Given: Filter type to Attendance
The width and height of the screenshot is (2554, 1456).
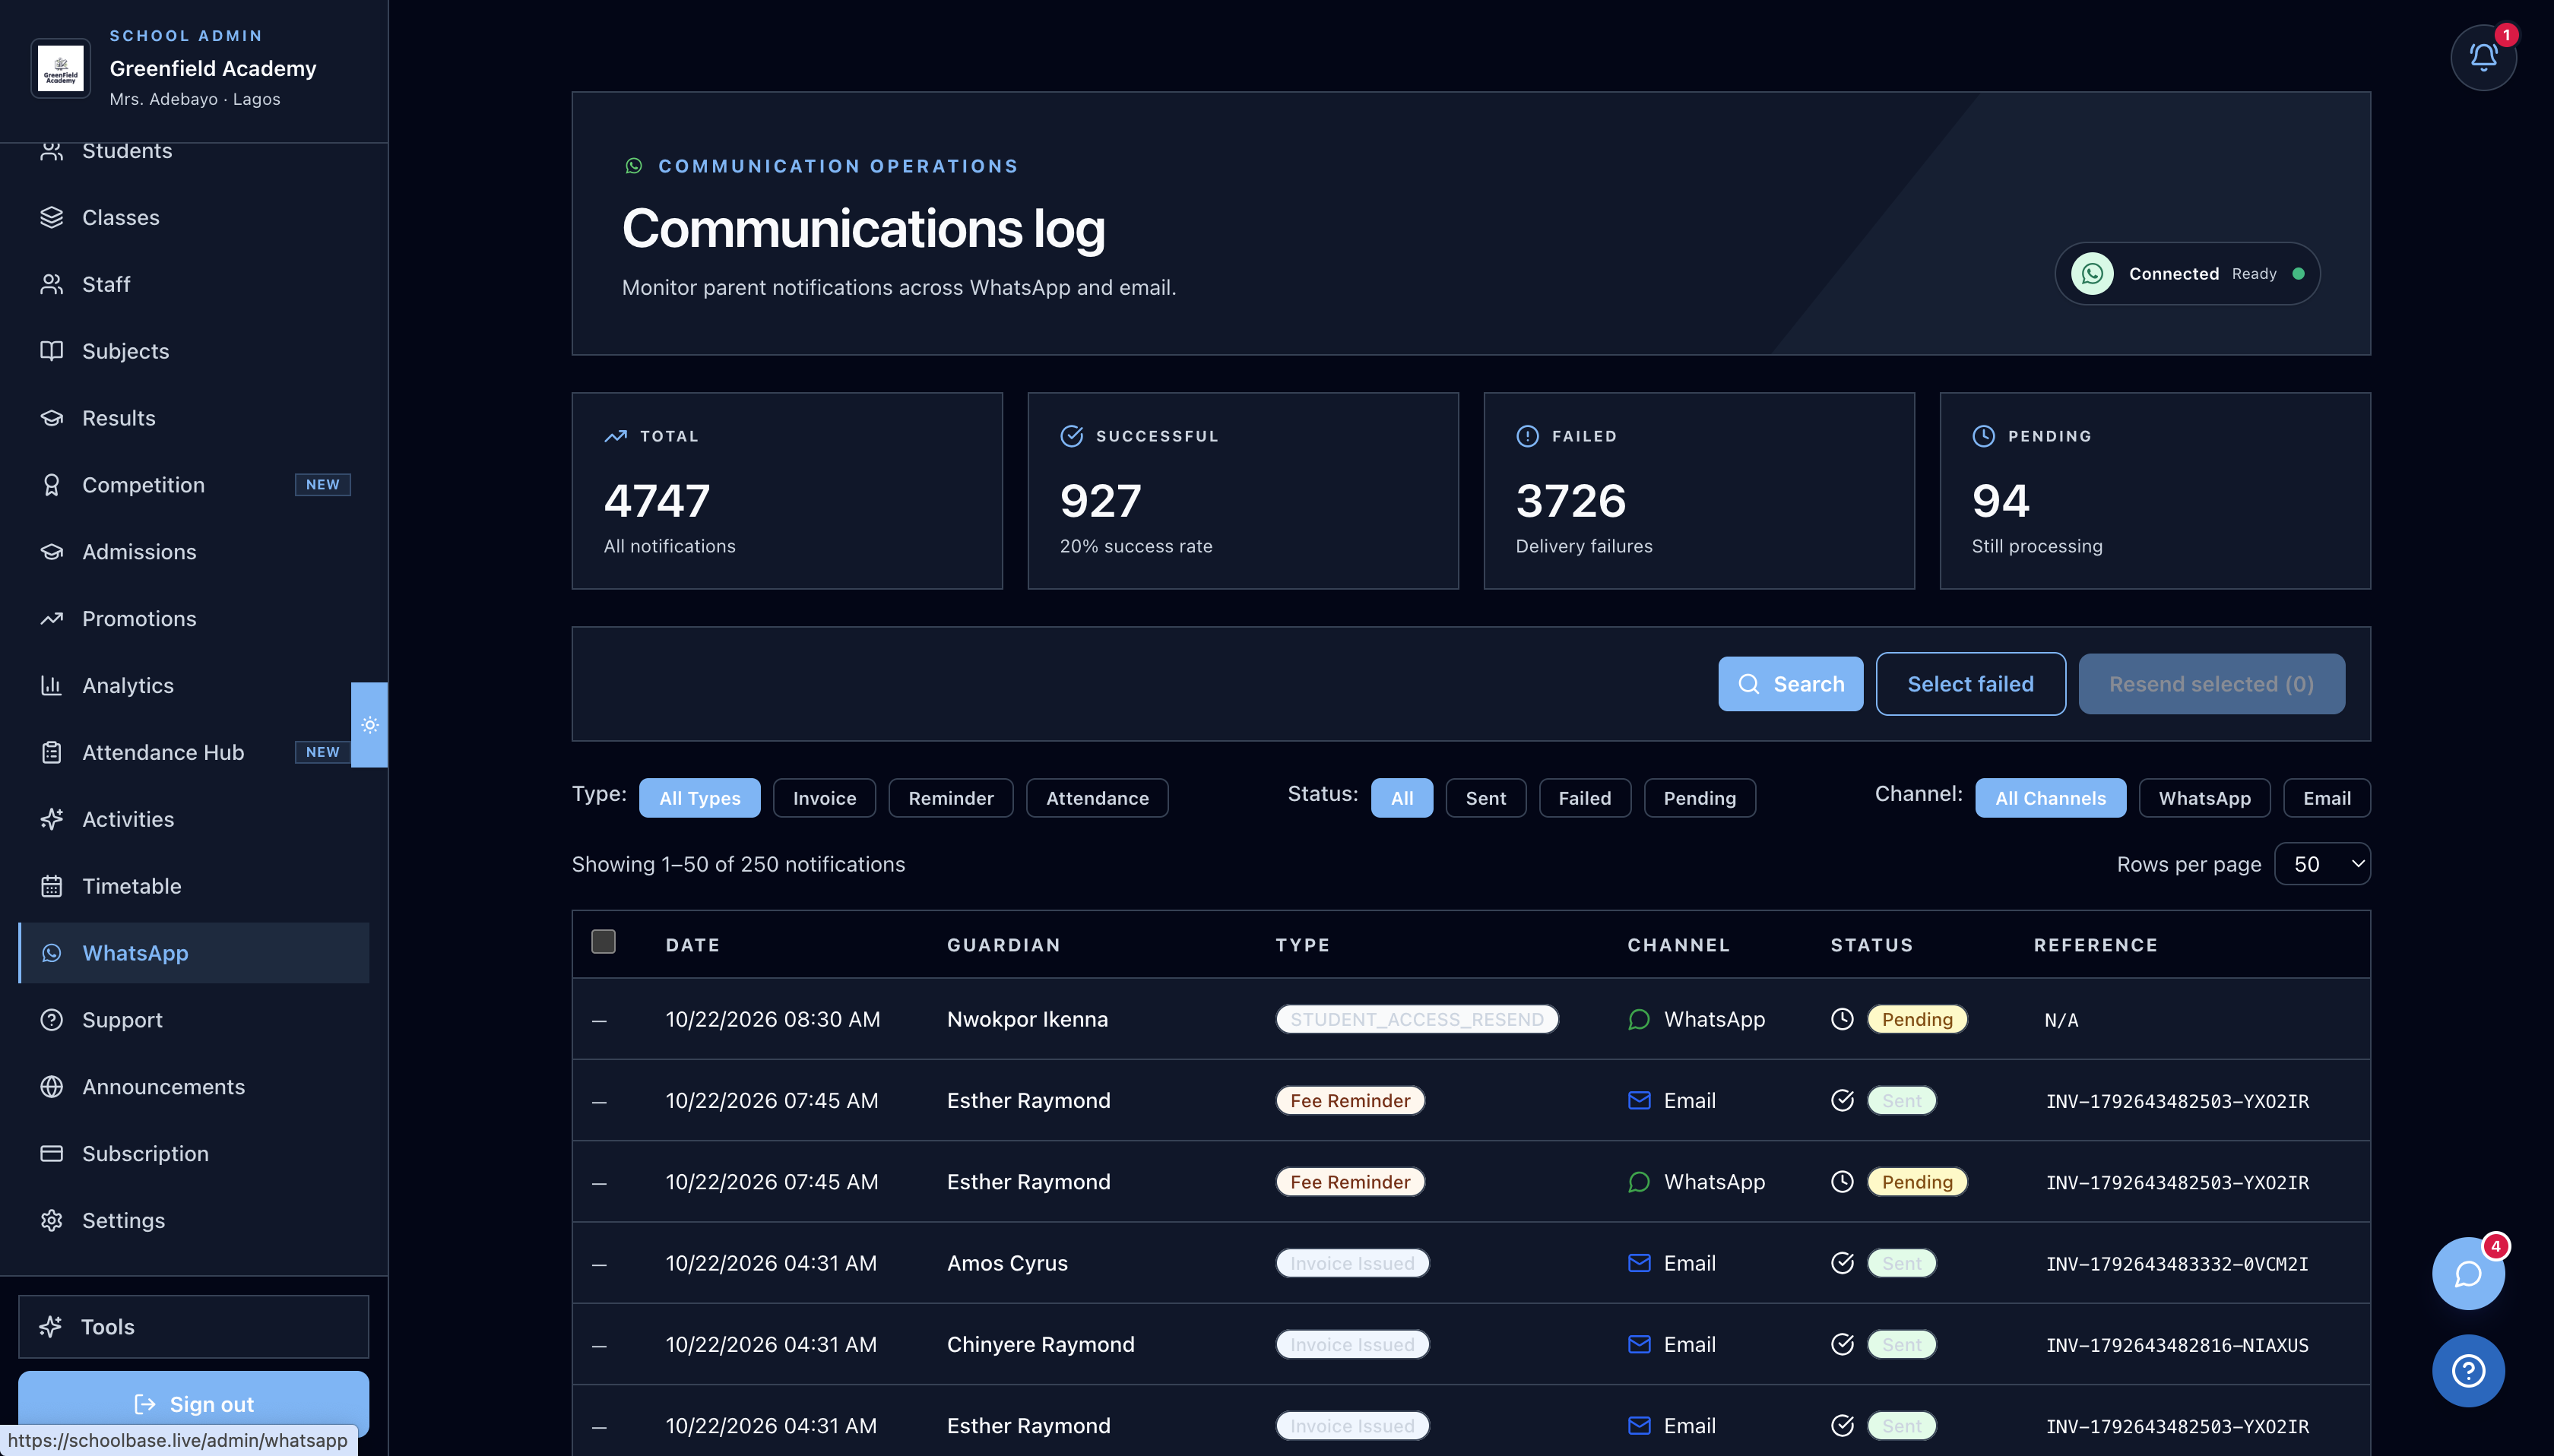Looking at the screenshot, I should (1097, 798).
